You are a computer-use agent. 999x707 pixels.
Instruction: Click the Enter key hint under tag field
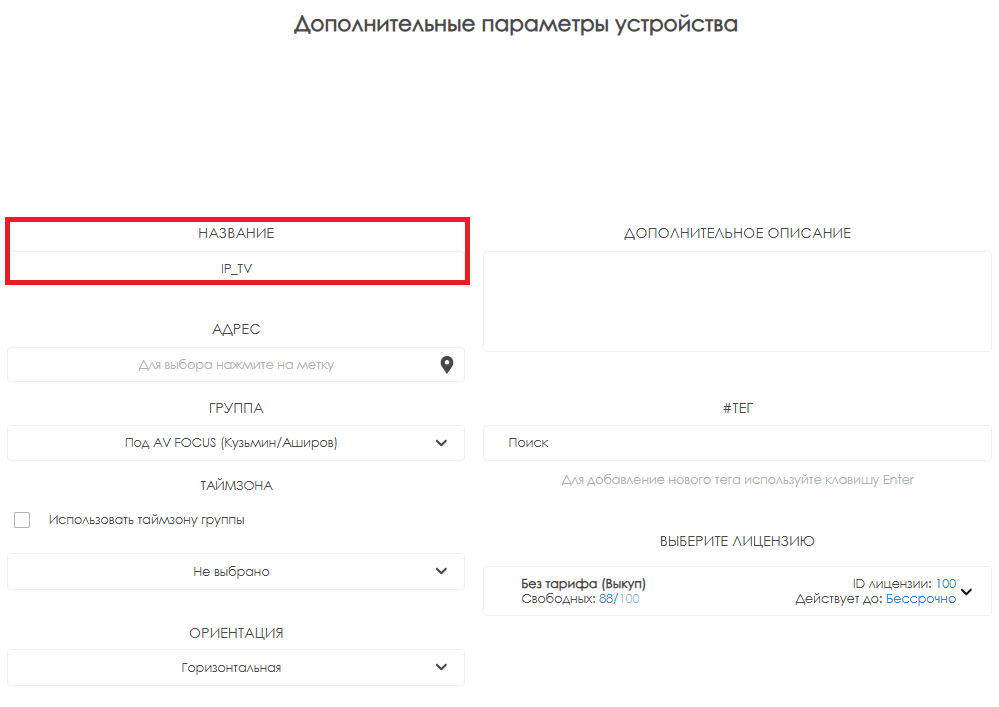pos(737,480)
